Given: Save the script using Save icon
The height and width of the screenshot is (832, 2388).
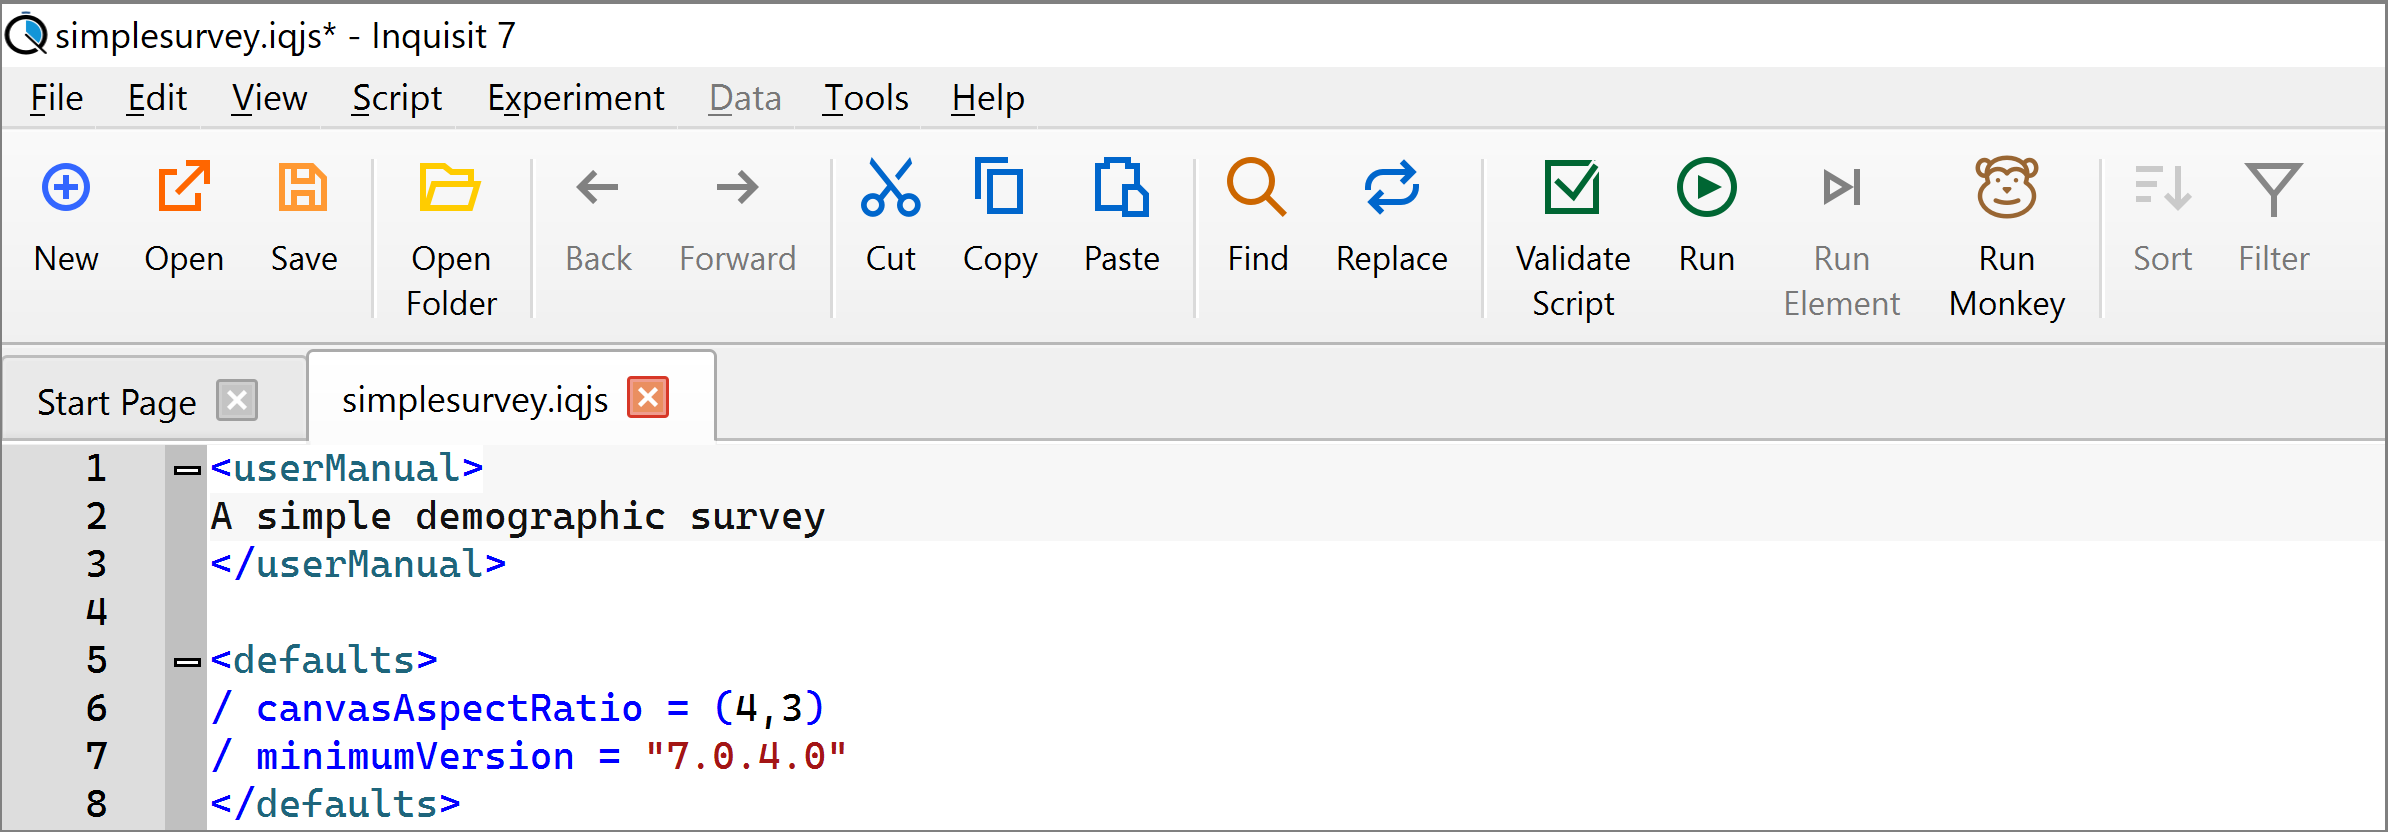Looking at the screenshot, I should [303, 188].
